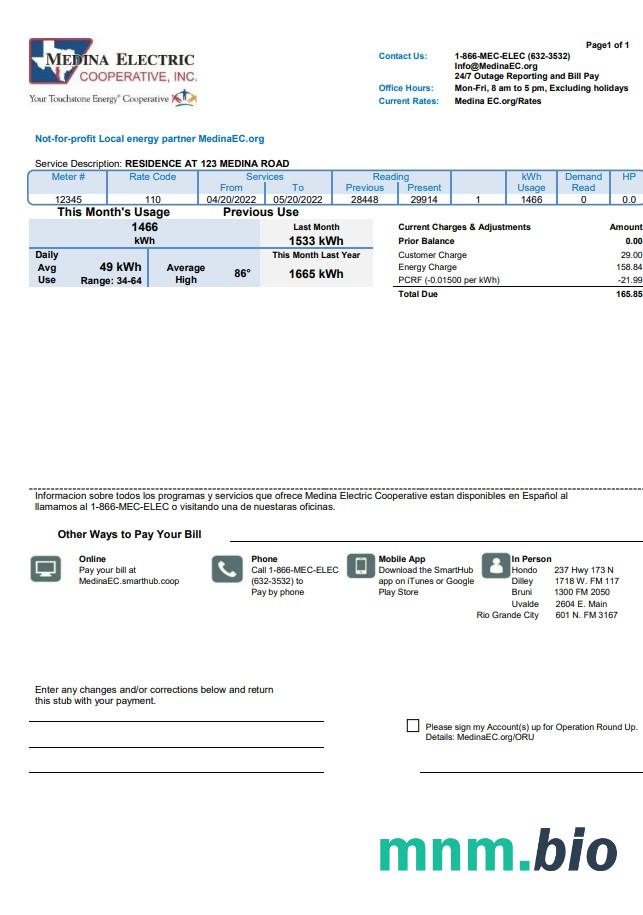
Task: Click the Total Due amount 165.85
Action: tap(629, 295)
